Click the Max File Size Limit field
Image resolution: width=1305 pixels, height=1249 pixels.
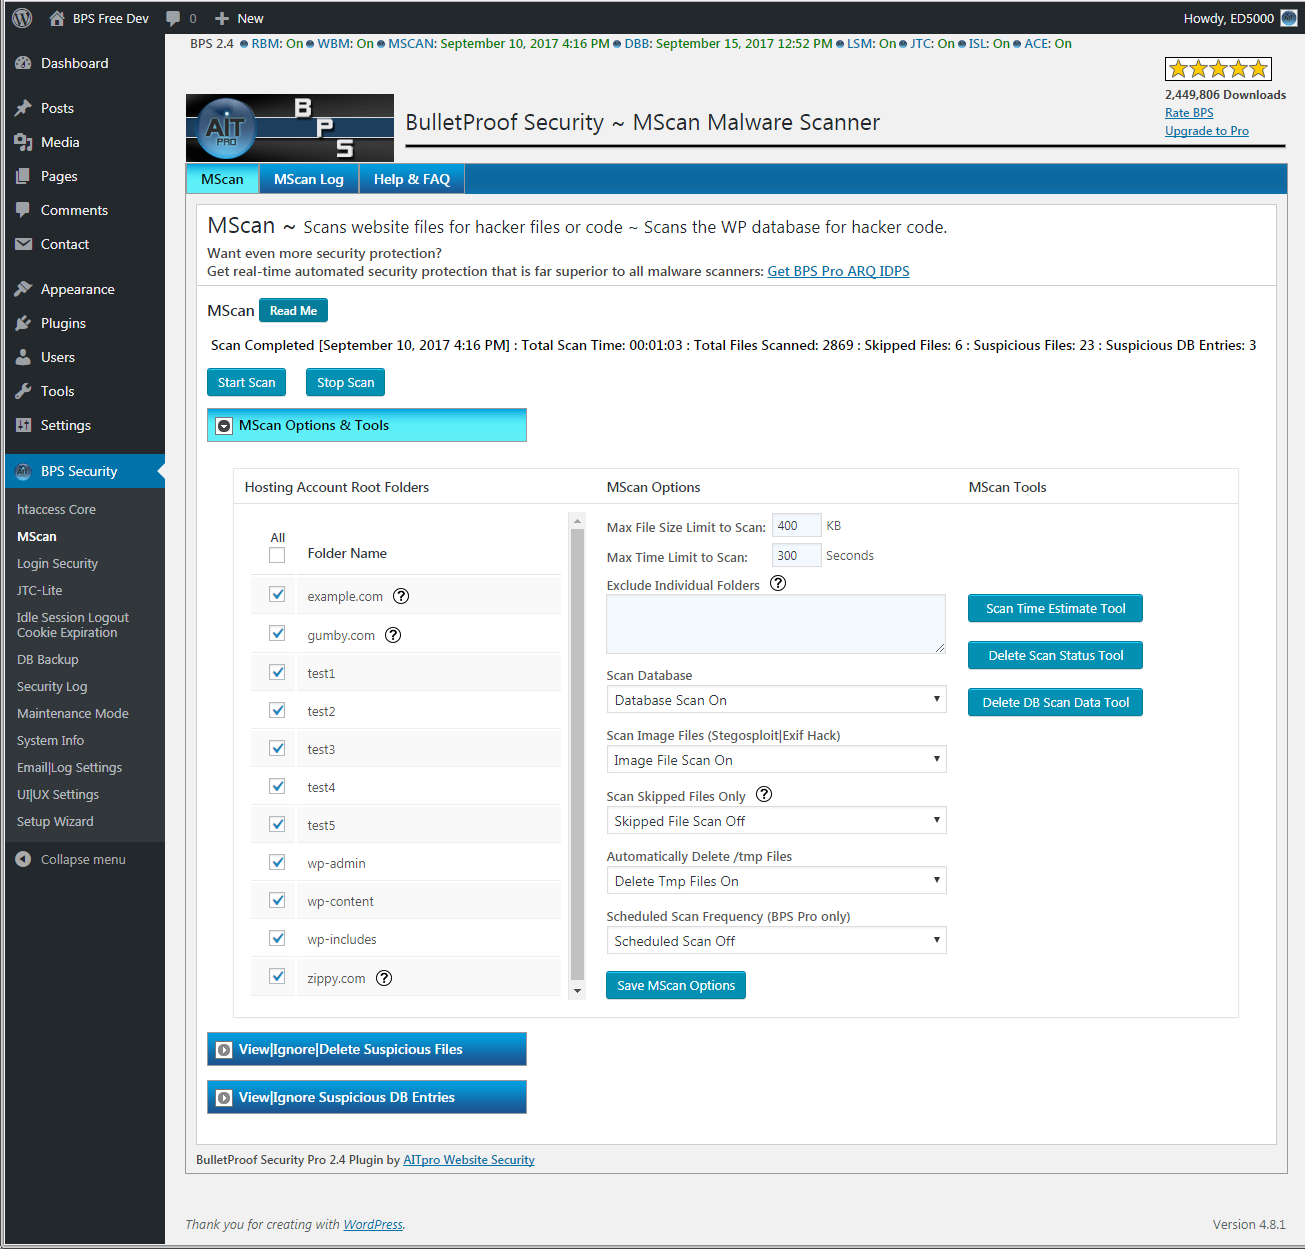click(x=796, y=526)
